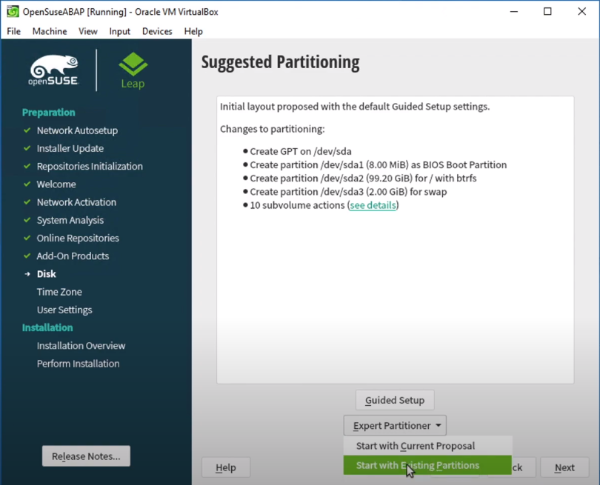The image size is (600, 485).
Task: Choose Start with Existing Partitions
Action: 427,465
